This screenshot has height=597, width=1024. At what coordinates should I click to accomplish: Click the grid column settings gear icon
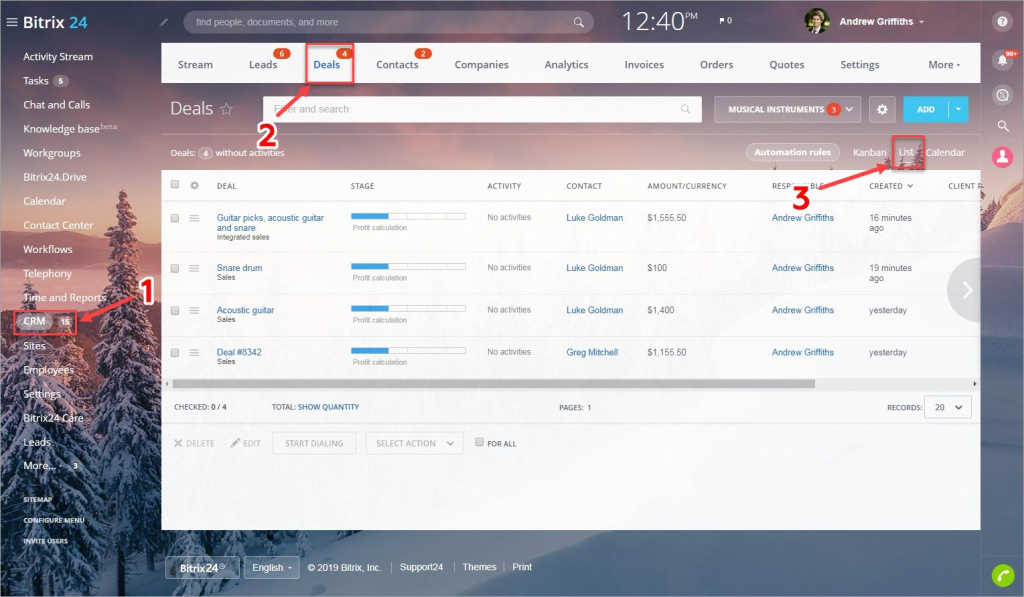[194, 186]
